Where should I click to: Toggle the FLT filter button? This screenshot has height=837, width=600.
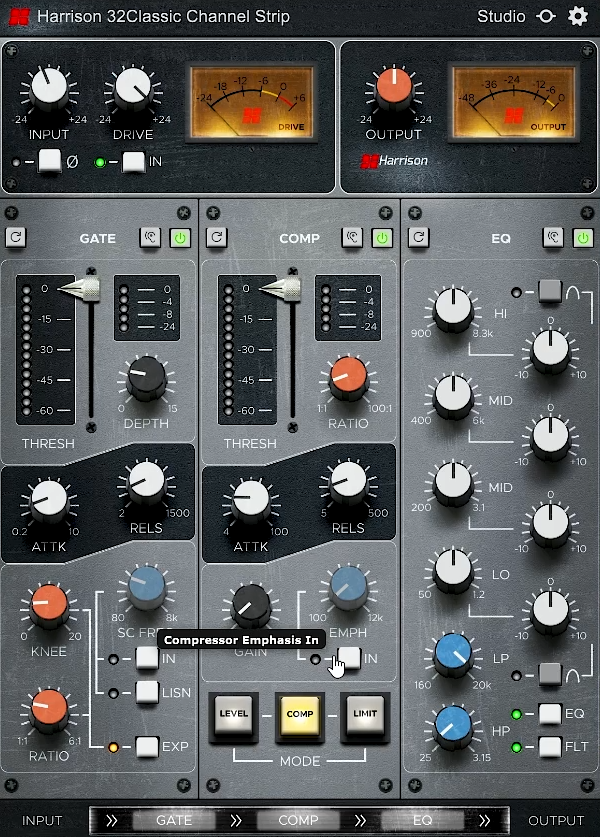(550, 747)
